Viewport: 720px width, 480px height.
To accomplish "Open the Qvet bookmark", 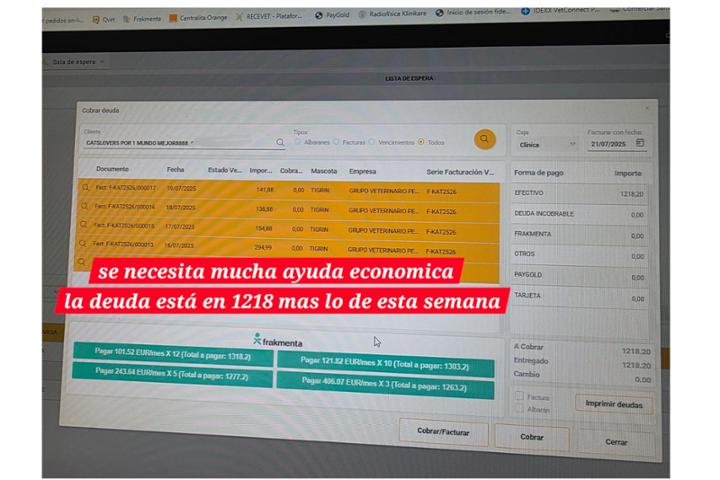I will [103, 20].
